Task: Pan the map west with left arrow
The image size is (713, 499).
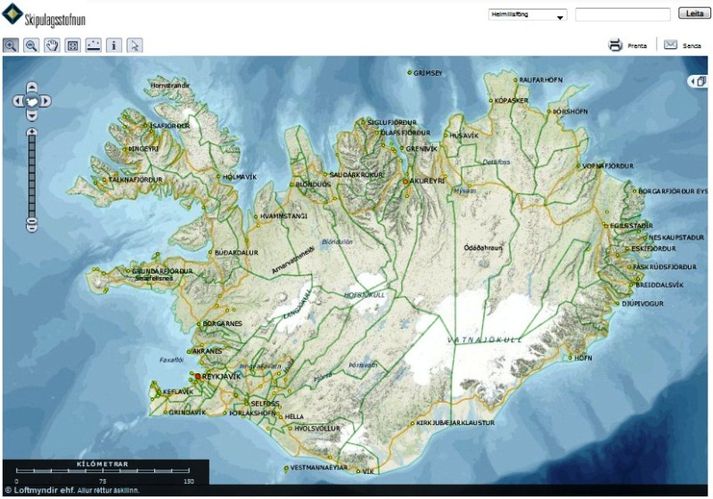Action: tap(17, 101)
